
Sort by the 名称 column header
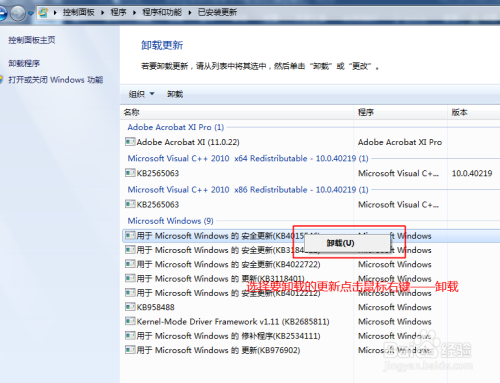pos(132,112)
